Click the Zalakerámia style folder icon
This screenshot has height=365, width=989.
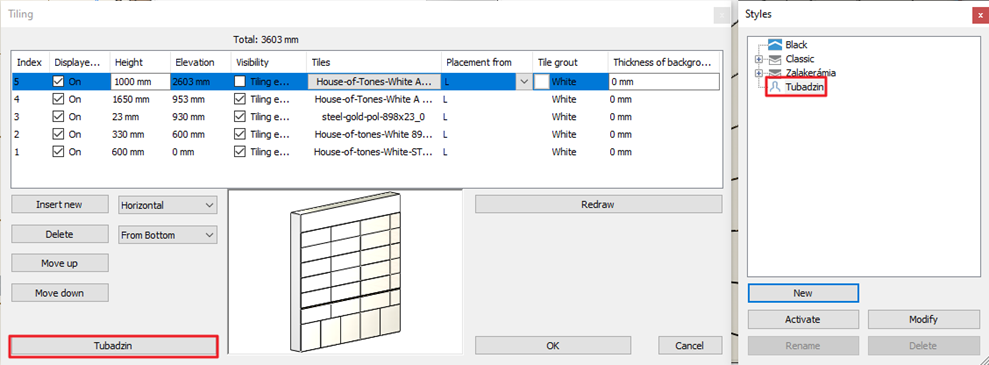pyautogui.click(x=774, y=72)
